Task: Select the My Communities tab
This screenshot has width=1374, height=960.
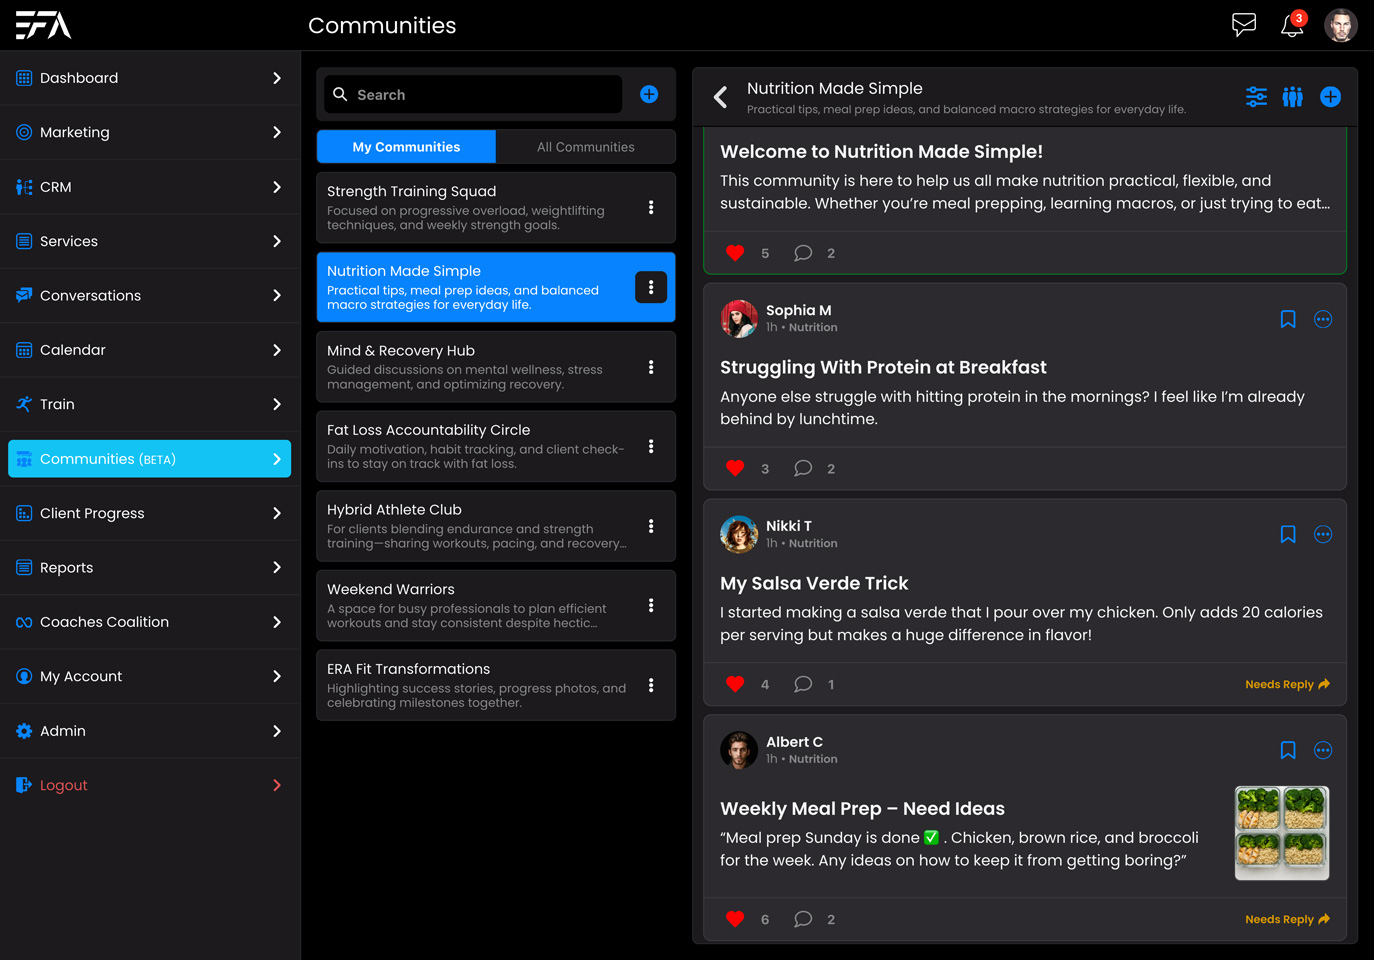Action: [x=406, y=147]
